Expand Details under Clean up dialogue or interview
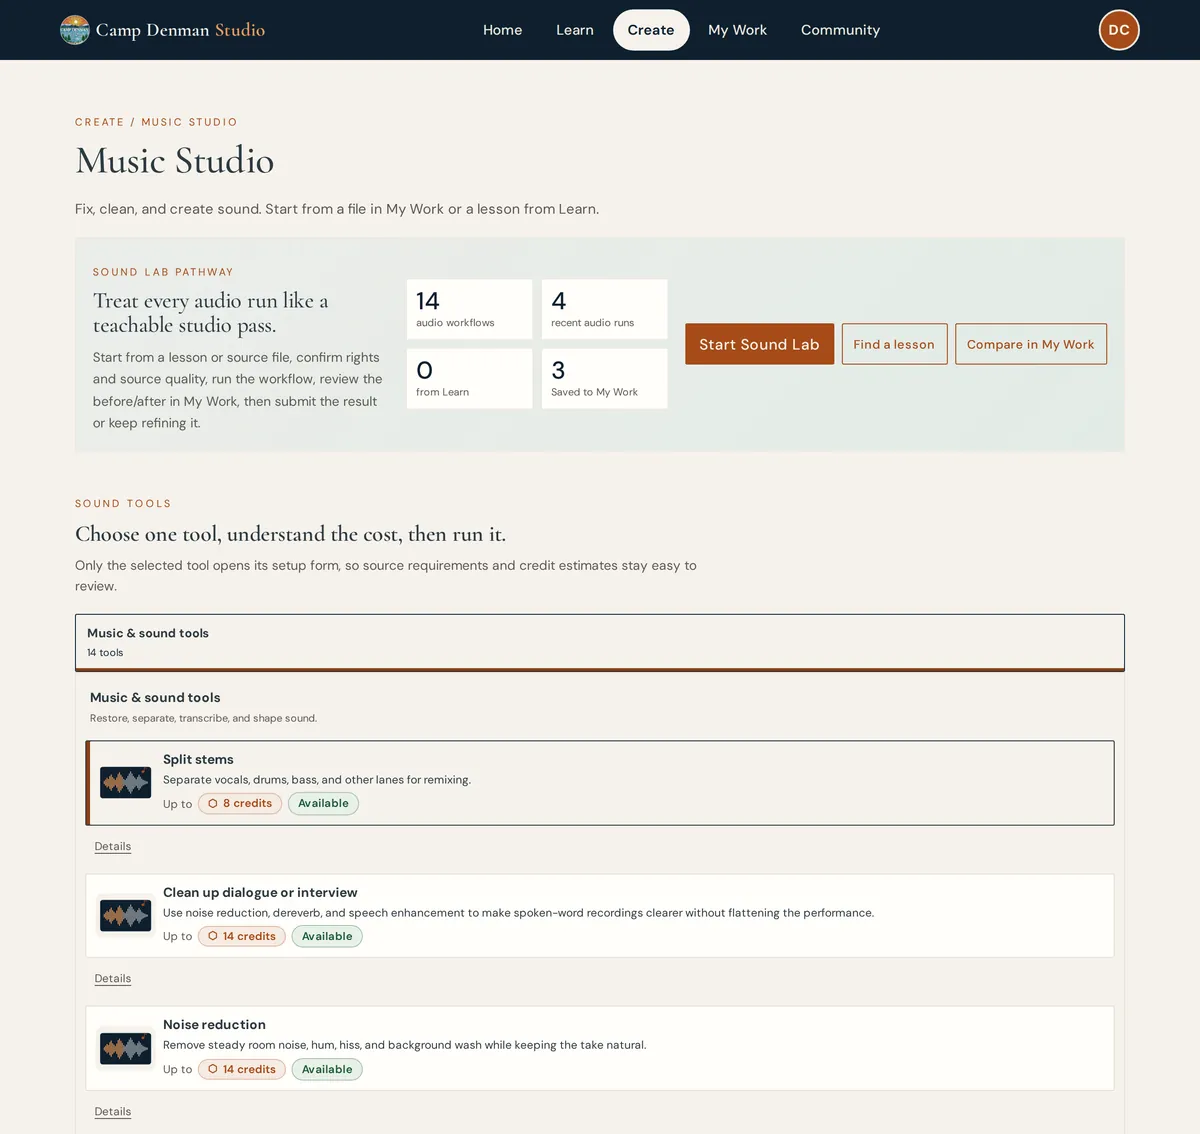The image size is (1200, 1134). 113,979
